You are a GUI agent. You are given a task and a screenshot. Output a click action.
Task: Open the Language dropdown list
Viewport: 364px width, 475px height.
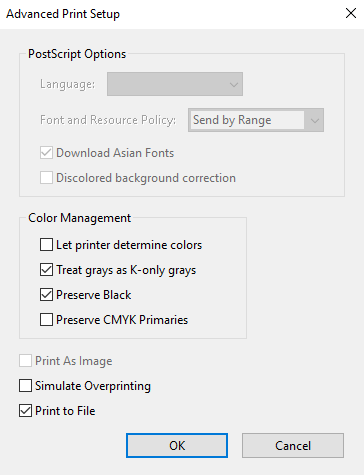pos(175,84)
